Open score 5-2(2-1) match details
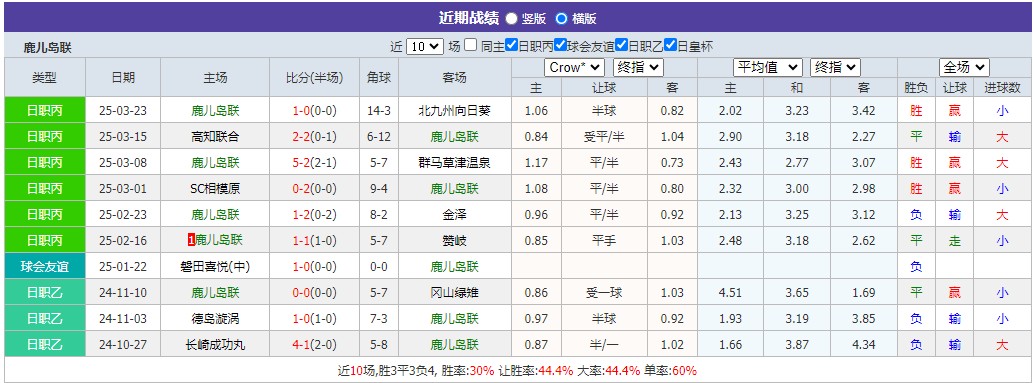 315,163
